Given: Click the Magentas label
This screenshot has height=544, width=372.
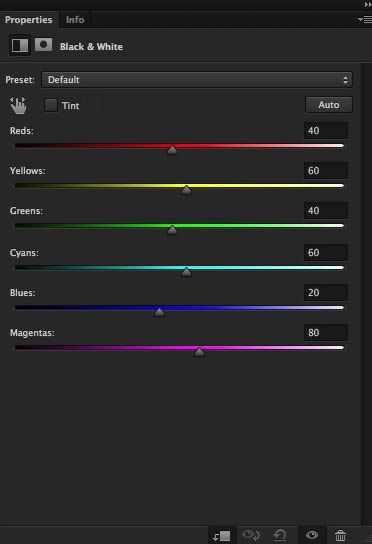Looking at the screenshot, I should coord(32,333).
